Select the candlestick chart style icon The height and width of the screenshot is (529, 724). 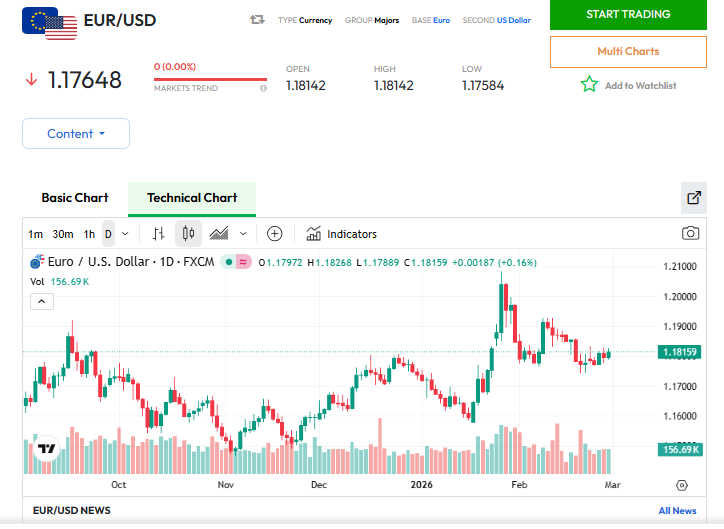click(x=188, y=234)
